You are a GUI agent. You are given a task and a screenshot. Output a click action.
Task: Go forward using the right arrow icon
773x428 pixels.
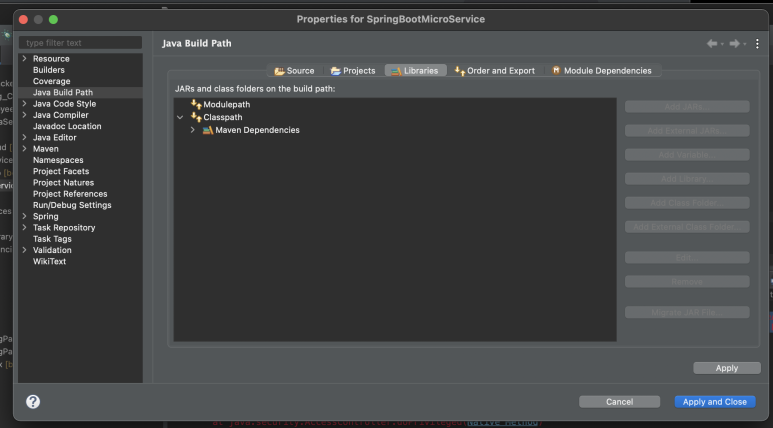coord(735,43)
